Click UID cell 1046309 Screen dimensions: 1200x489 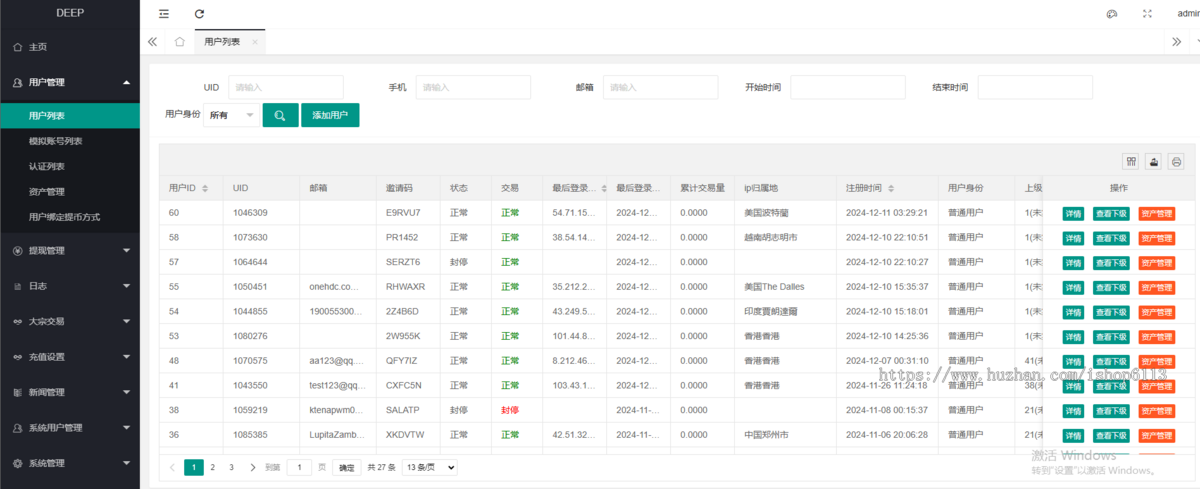coord(250,213)
